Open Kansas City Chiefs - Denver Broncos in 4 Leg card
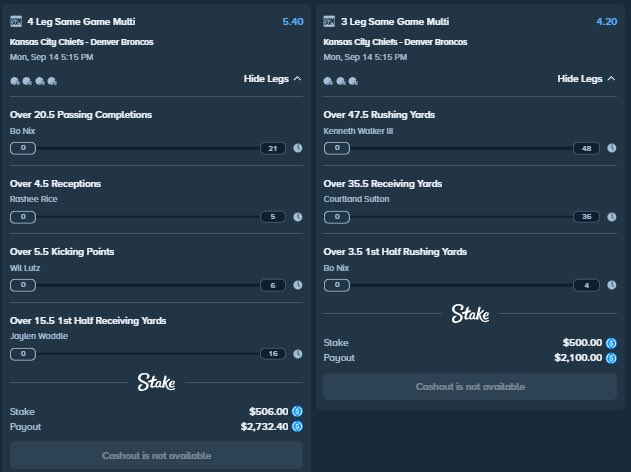This screenshot has height=472, width=631. pyautogui.click(x=82, y=42)
